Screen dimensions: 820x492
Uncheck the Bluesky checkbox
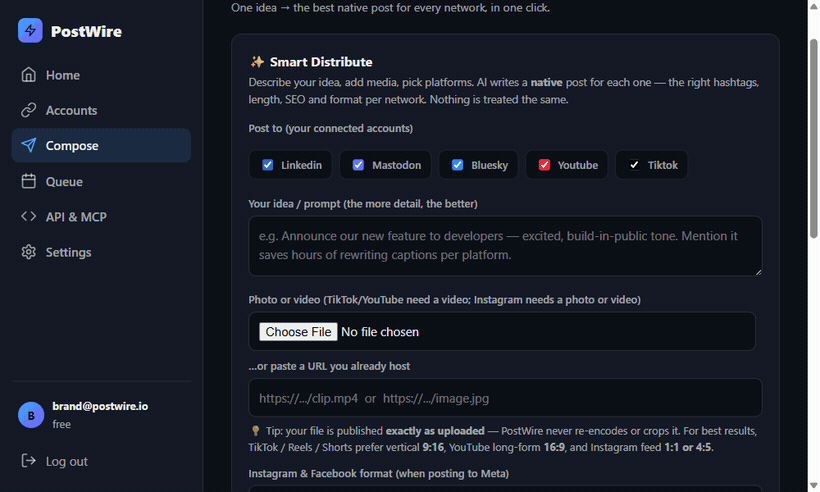(458, 165)
